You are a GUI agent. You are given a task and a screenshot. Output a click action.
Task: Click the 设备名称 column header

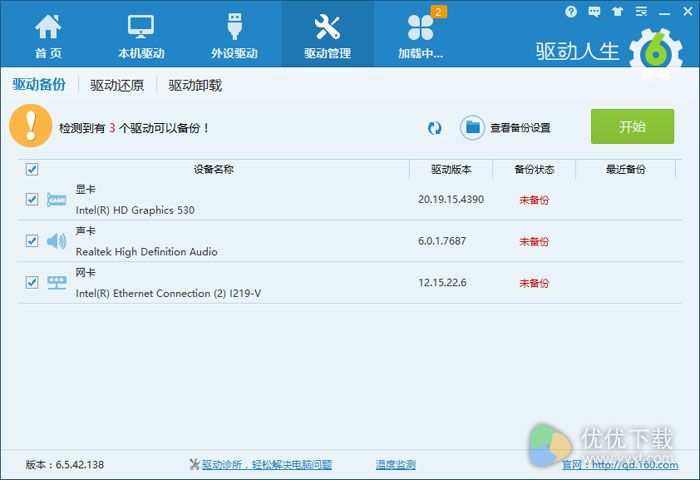pos(213,169)
